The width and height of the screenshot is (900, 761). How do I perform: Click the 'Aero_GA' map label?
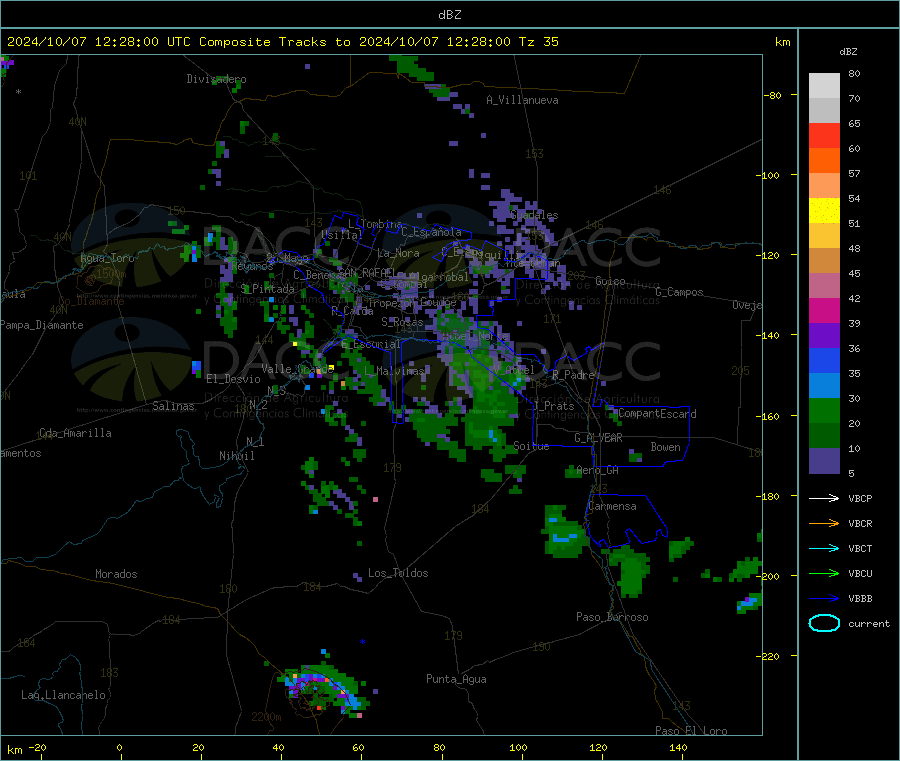[598, 470]
